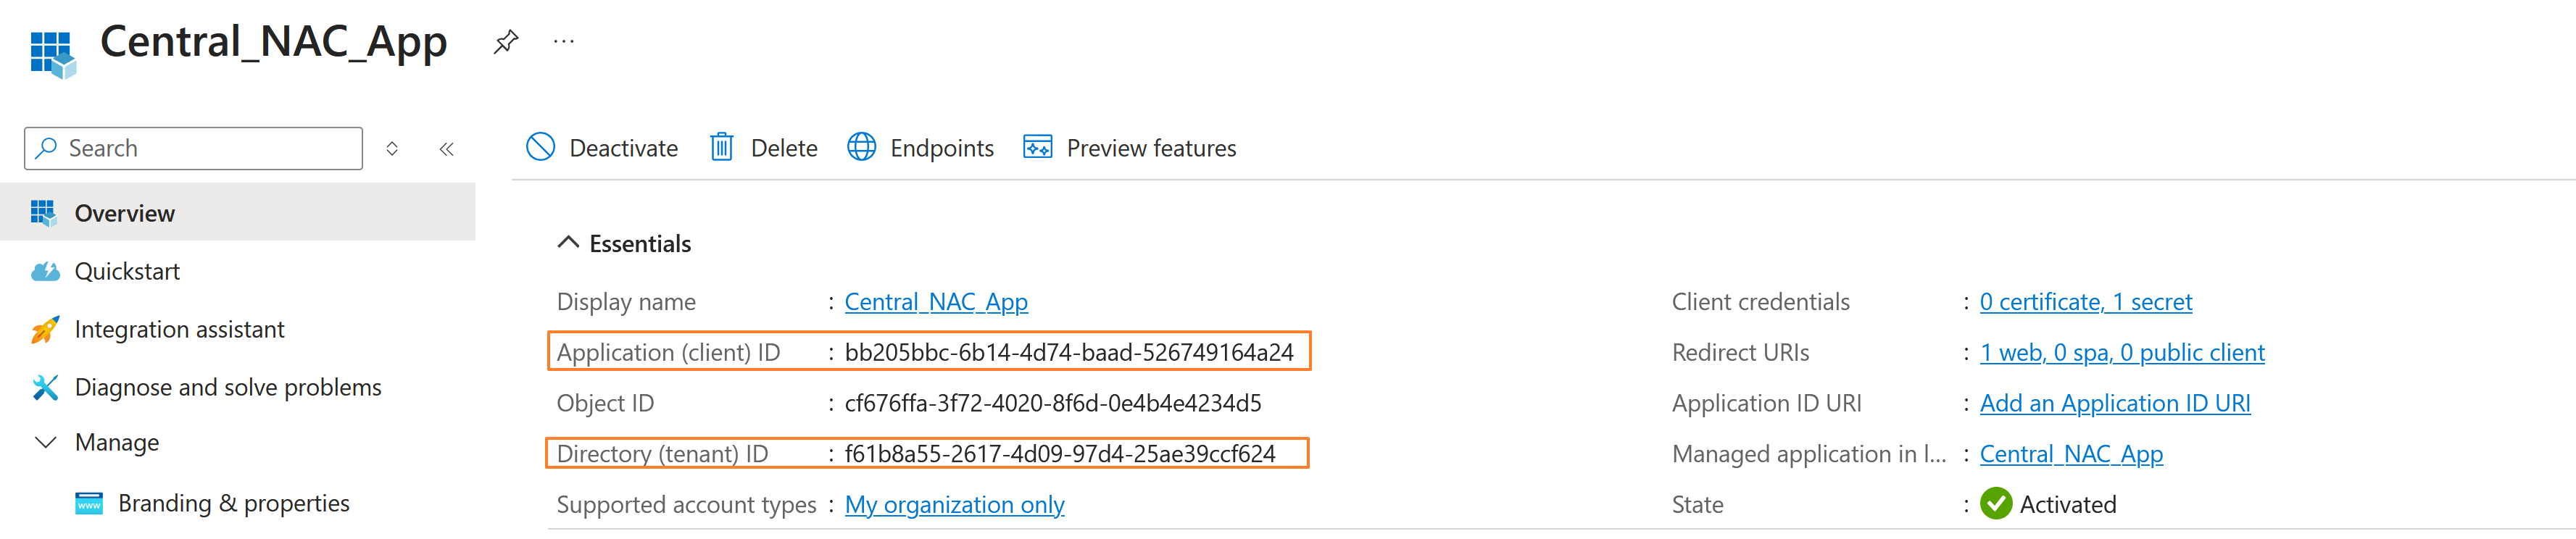Open Add an Application ID URI link
2576x539 pixels.
(x=2115, y=403)
